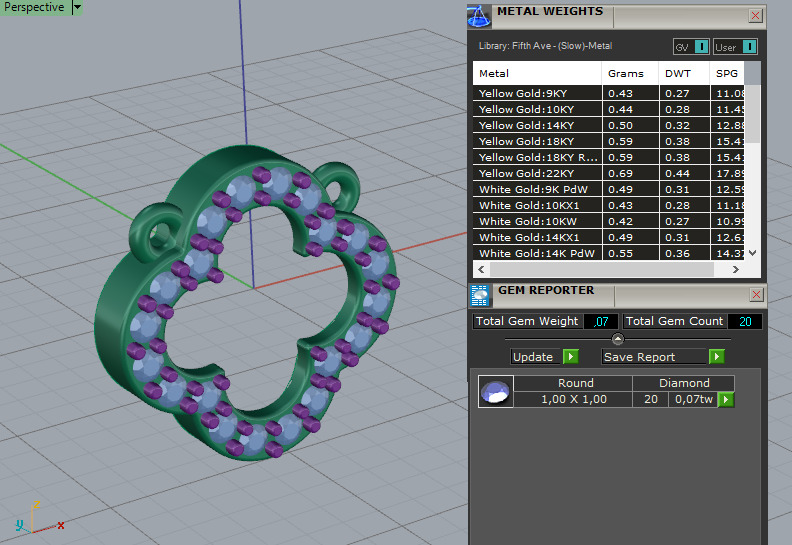Click the 0,07tw weight cell
The image size is (792, 545).
[x=694, y=399]
